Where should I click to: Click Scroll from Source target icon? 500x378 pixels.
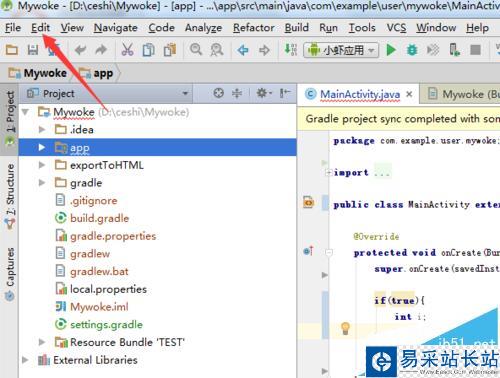coord(218,93)
